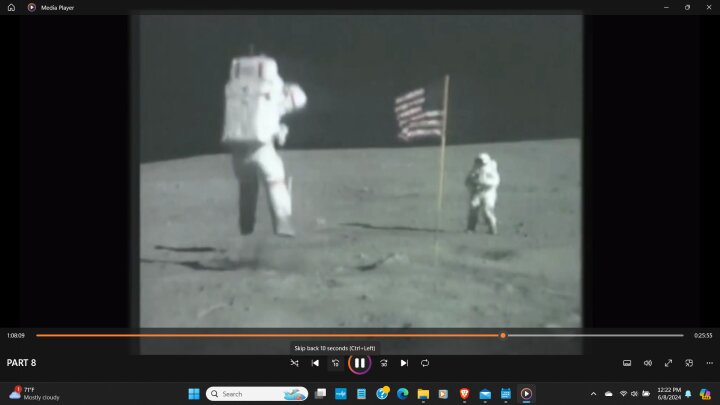Show hidden system tray icons
The height and width of the screenshot is (405, 720).
pyautogui.click(x=593, y=394)
